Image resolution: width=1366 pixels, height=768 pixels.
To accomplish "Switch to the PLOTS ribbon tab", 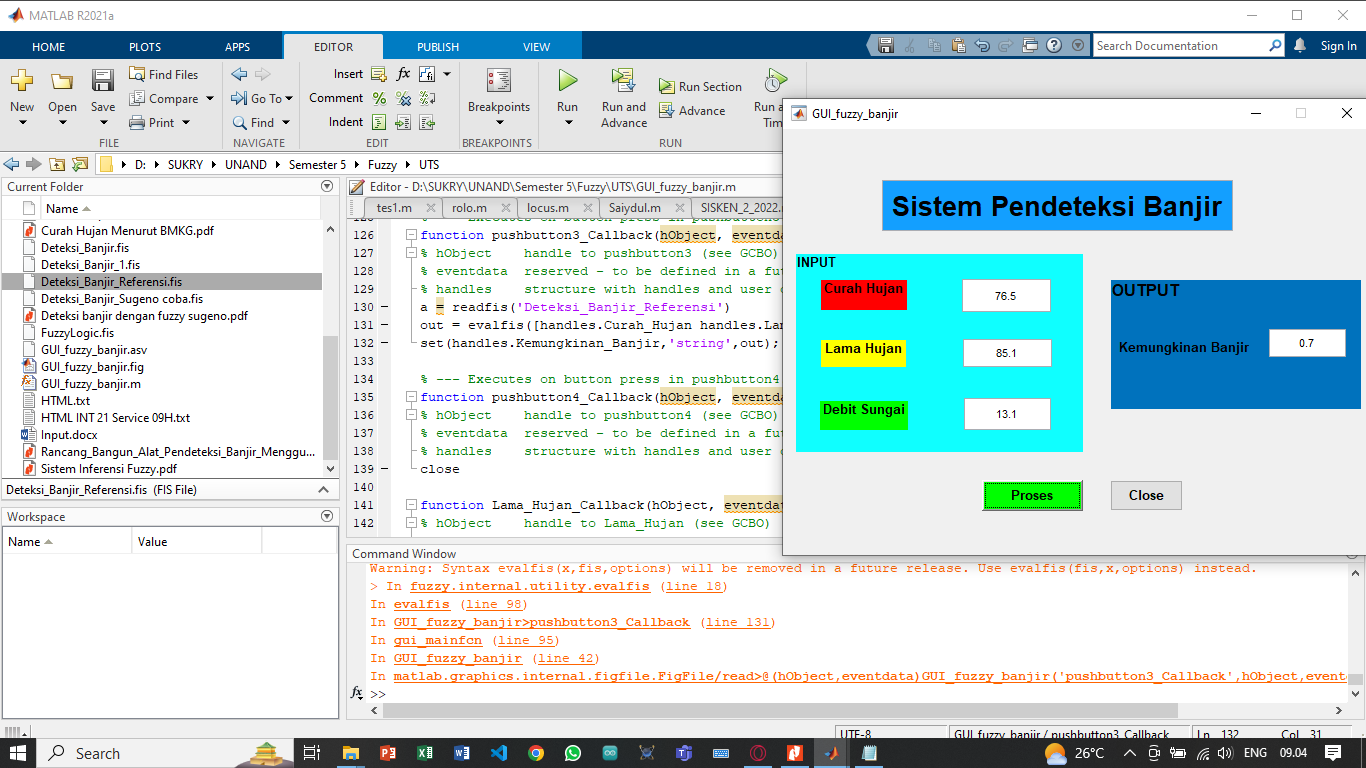I will coord(145,46).
